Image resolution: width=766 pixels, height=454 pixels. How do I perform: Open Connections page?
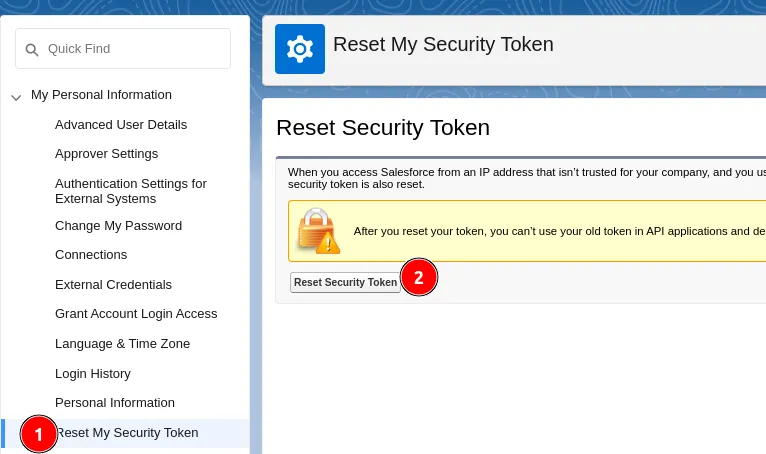pyautogui.click(x=91, y=255)
